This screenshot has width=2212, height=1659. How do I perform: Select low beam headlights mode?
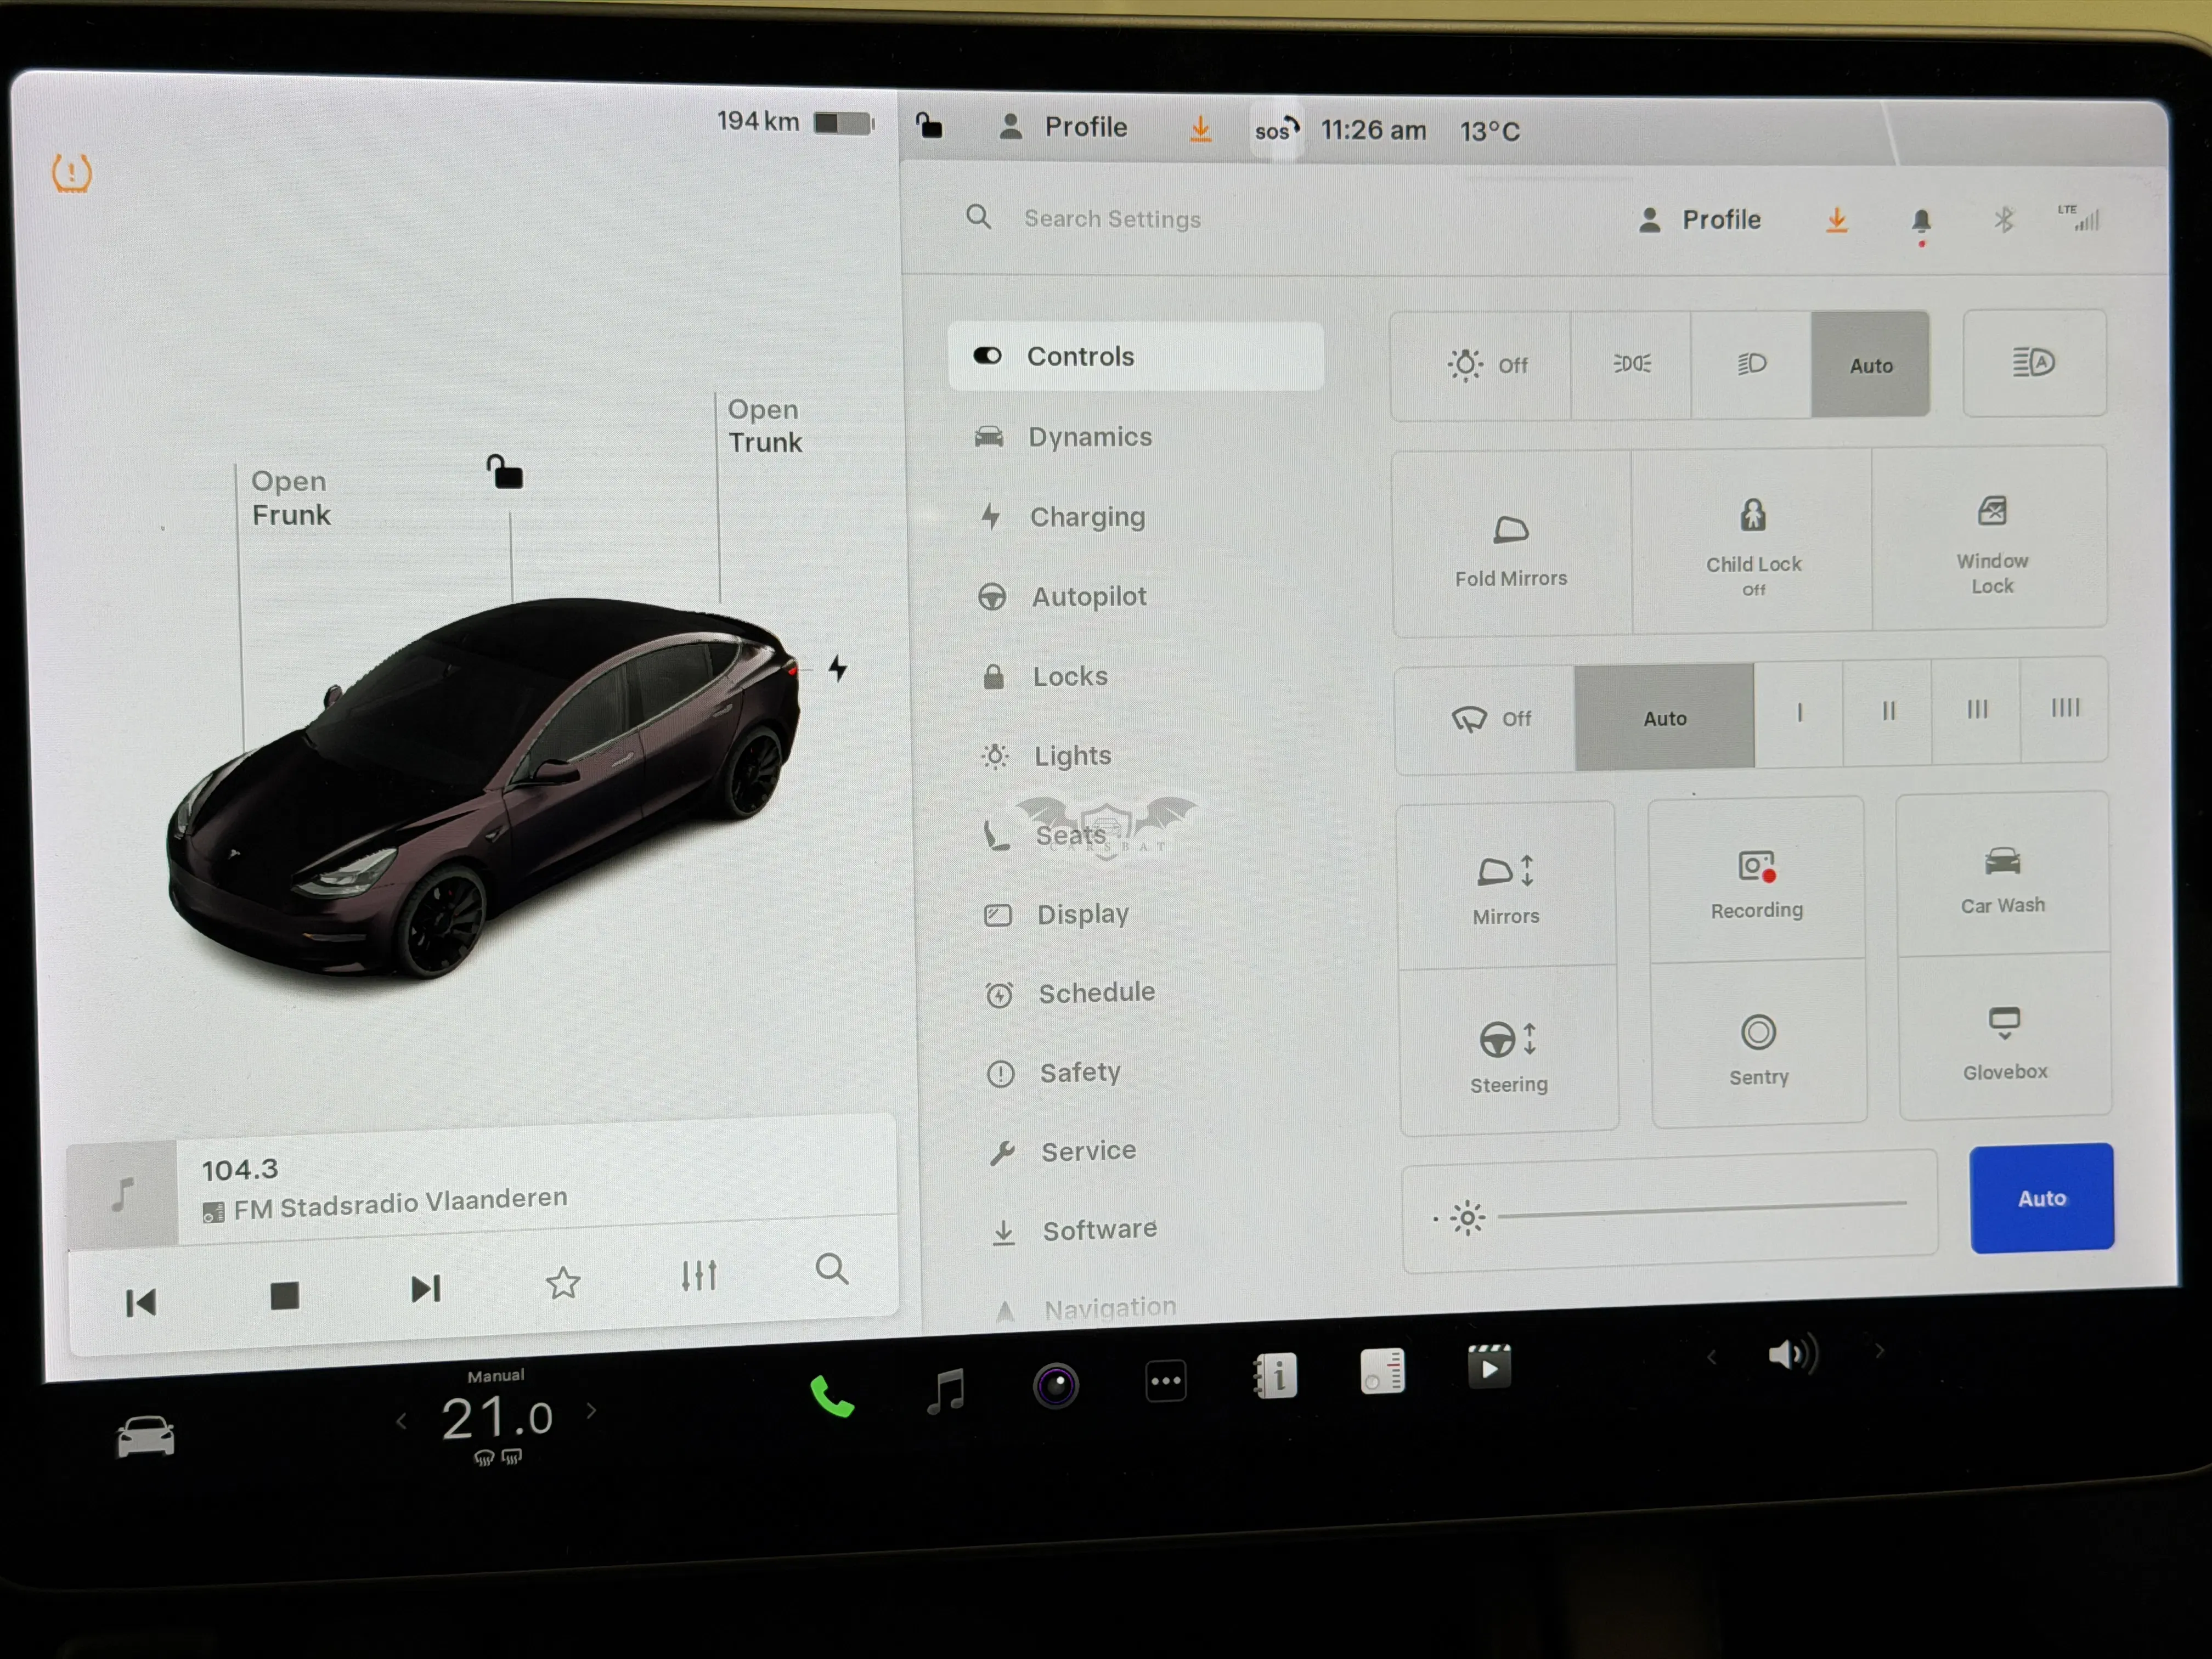(x=1751, y=363)
